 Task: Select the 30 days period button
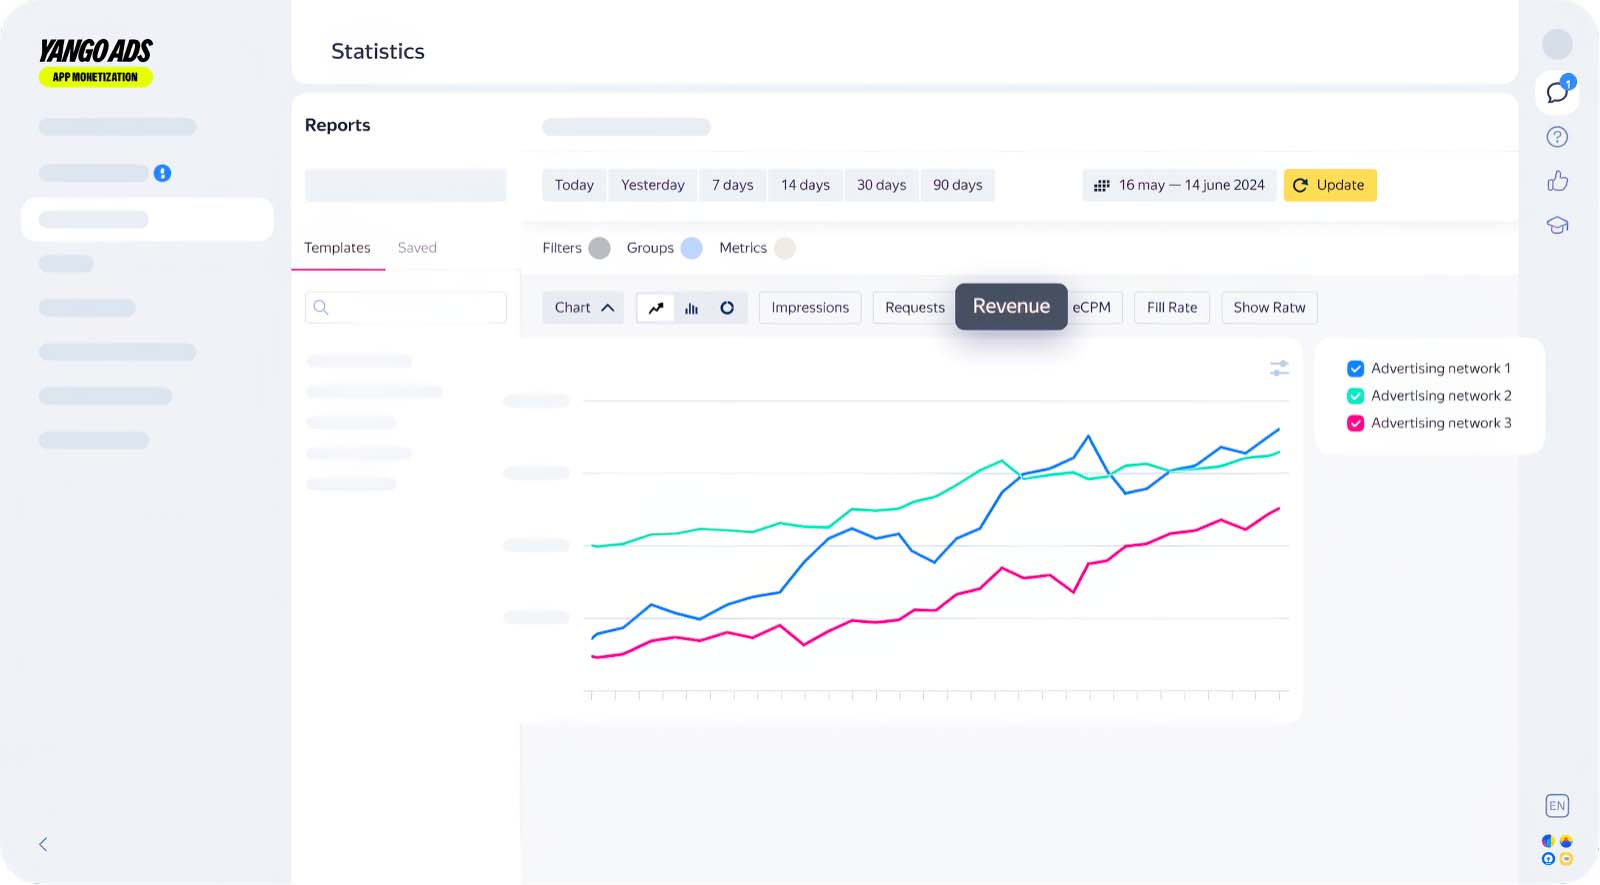(x=881, y=185)
